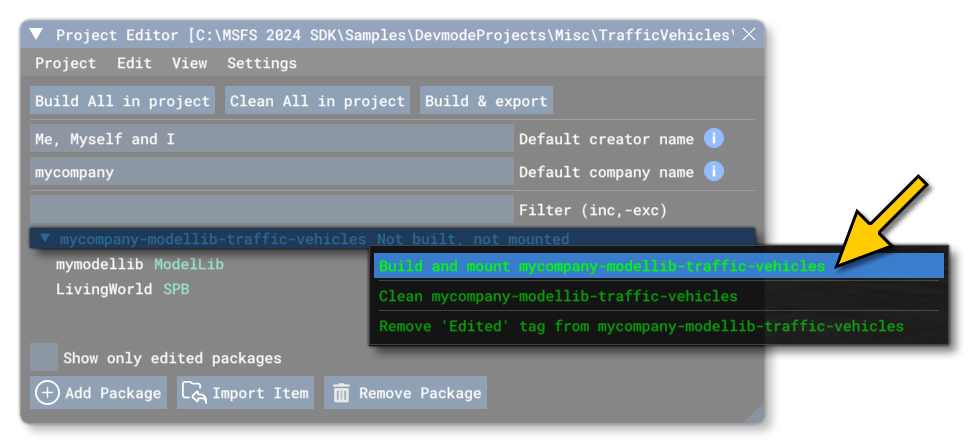Open the Settings menu
Viewport: 969px width, 444px height.
[x=261, y=63]
